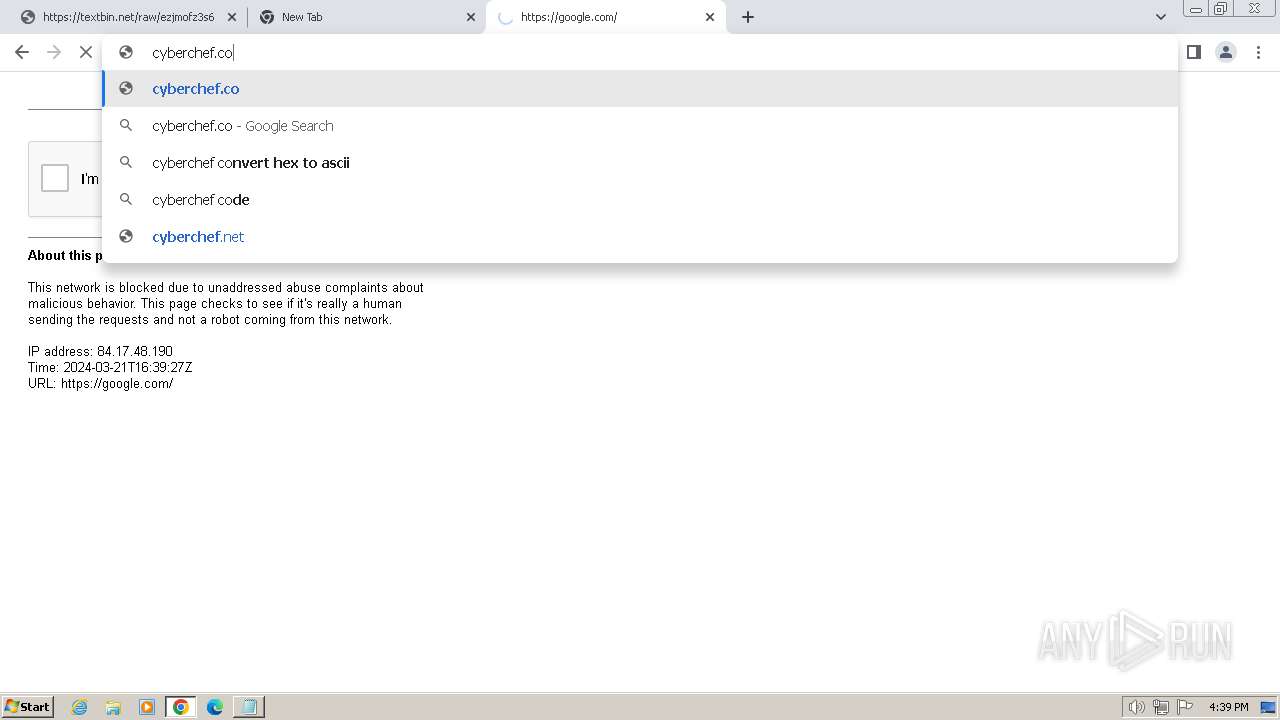Open File Explorer from taskbar
Viewport: 1280px width, 720px height.
pyautogui.click(x=113, y=707)
